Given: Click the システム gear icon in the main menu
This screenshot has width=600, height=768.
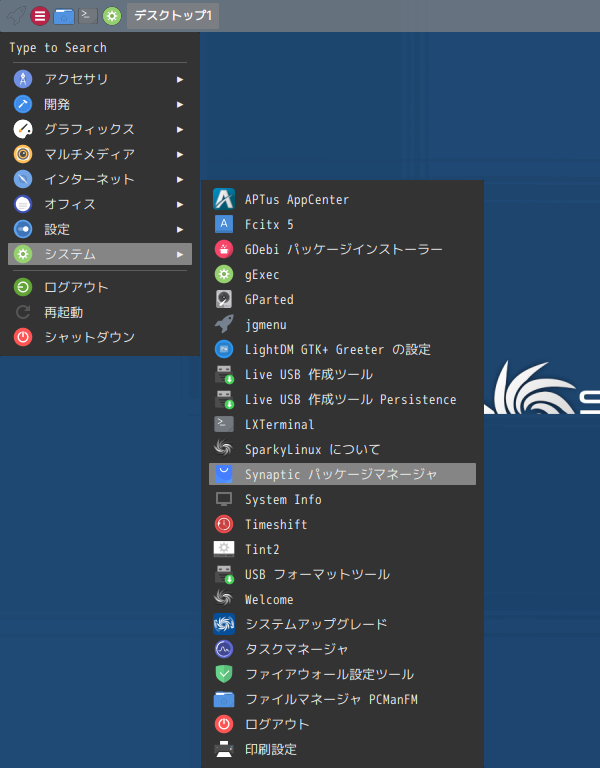Looking at the screenshot, I should pos(23,254).
